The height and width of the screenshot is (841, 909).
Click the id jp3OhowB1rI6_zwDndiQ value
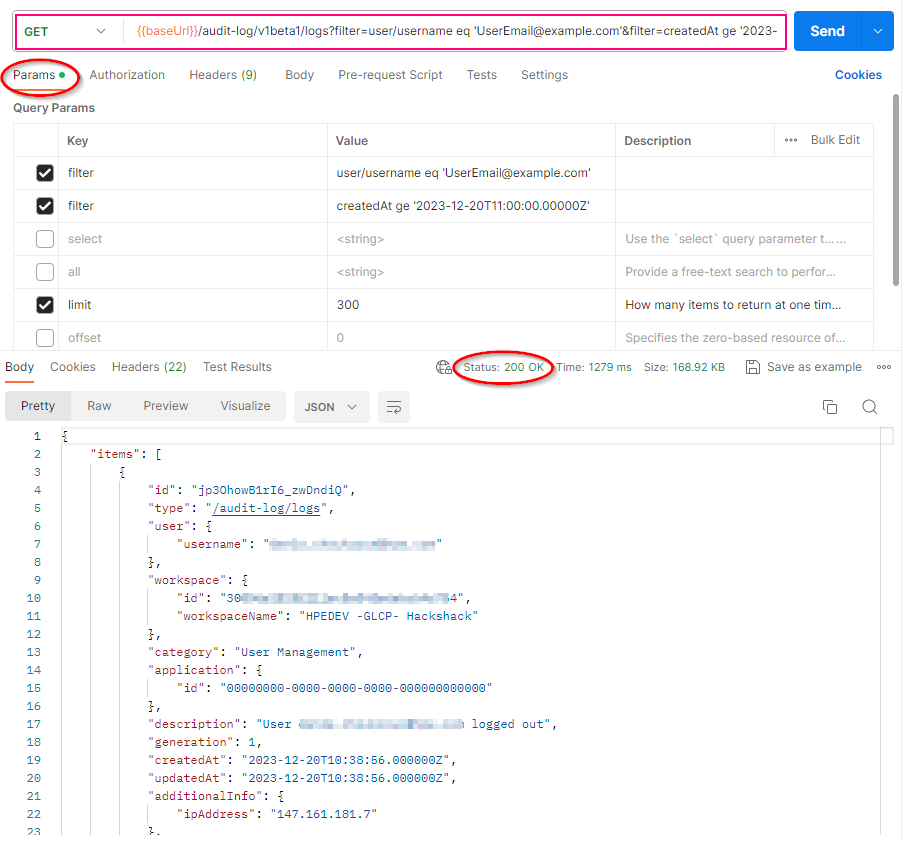click(x=270, y=491)
